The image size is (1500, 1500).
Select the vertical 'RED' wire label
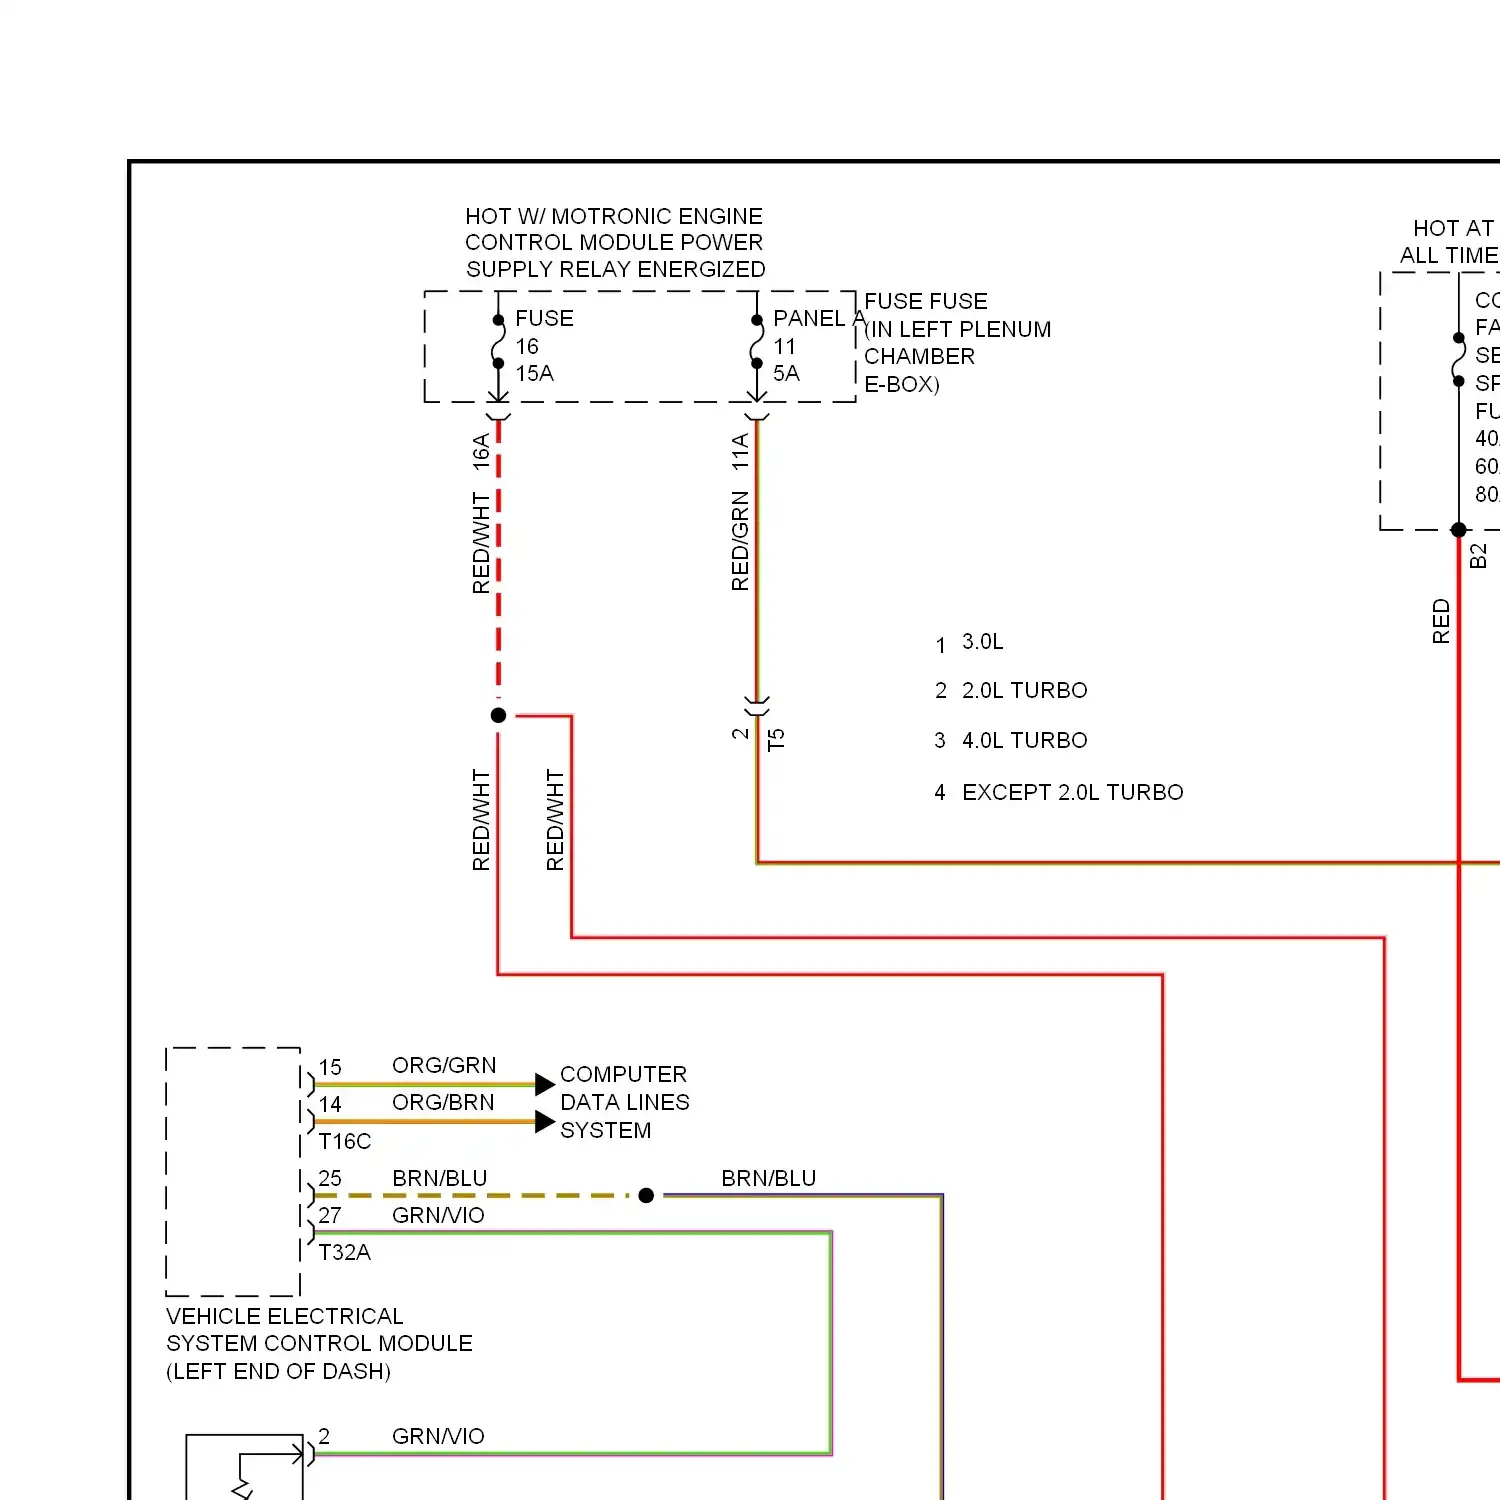click(1441, 621)
